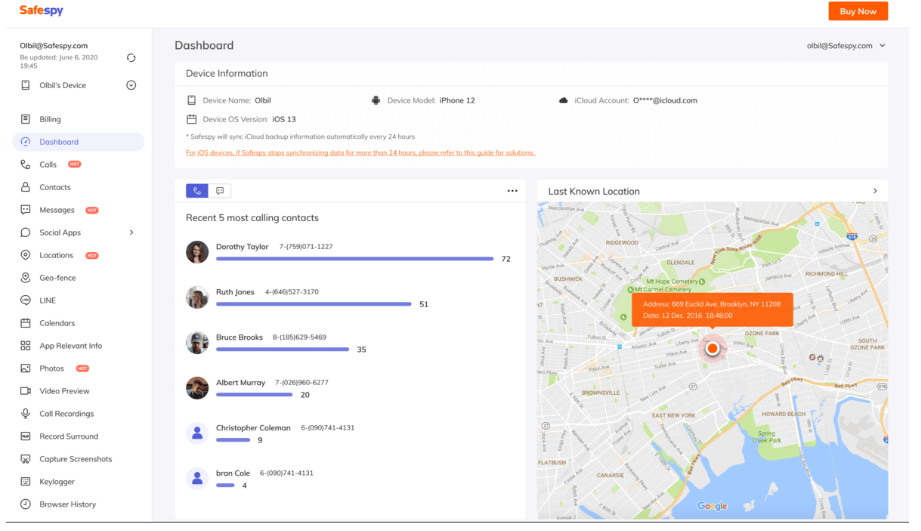Click the orange location marker on map
The width and height of the screenshot is (921, 531).
(712, 349)
